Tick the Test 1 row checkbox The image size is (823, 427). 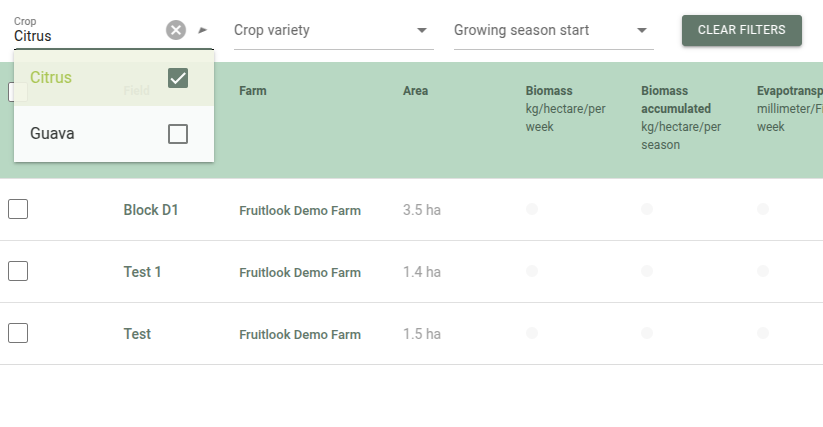click(18, 271)
